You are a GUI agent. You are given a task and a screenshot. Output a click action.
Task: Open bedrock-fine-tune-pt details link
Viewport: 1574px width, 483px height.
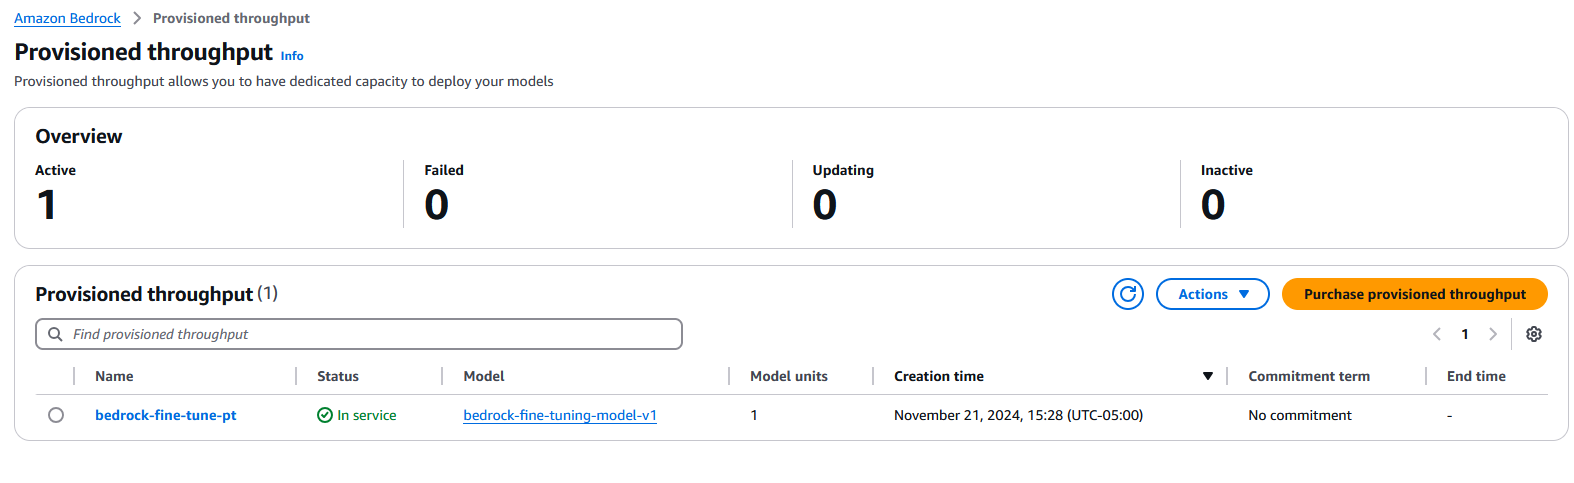(x=166, y=415)
